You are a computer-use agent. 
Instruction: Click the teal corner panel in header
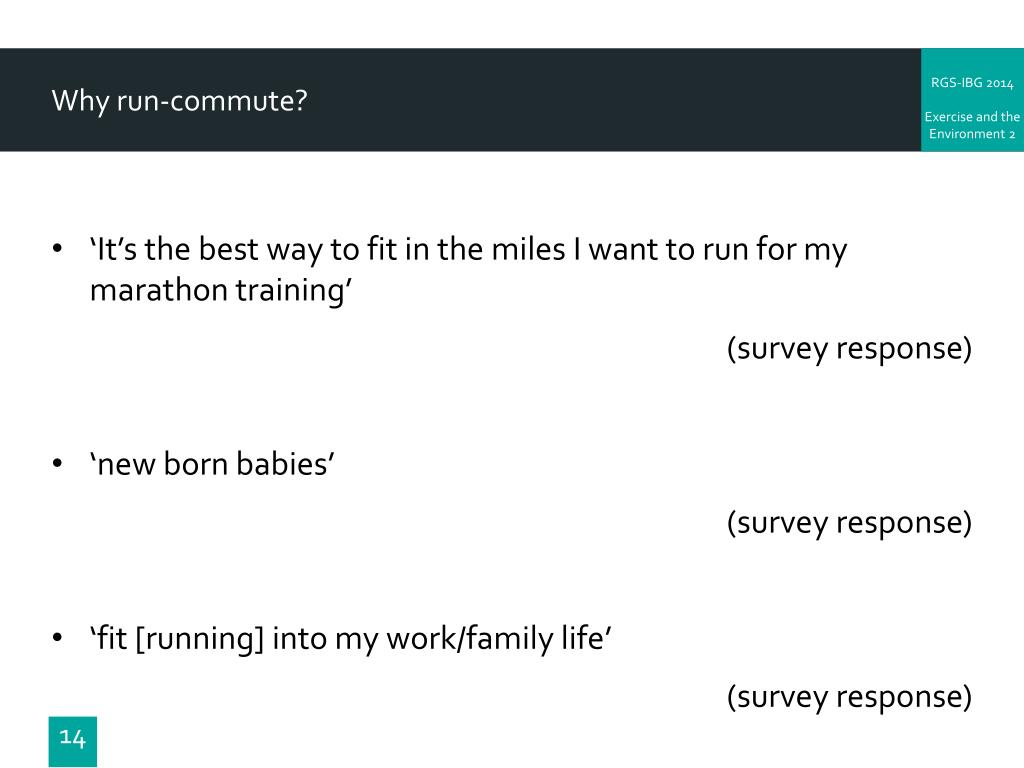pos(972,99)
